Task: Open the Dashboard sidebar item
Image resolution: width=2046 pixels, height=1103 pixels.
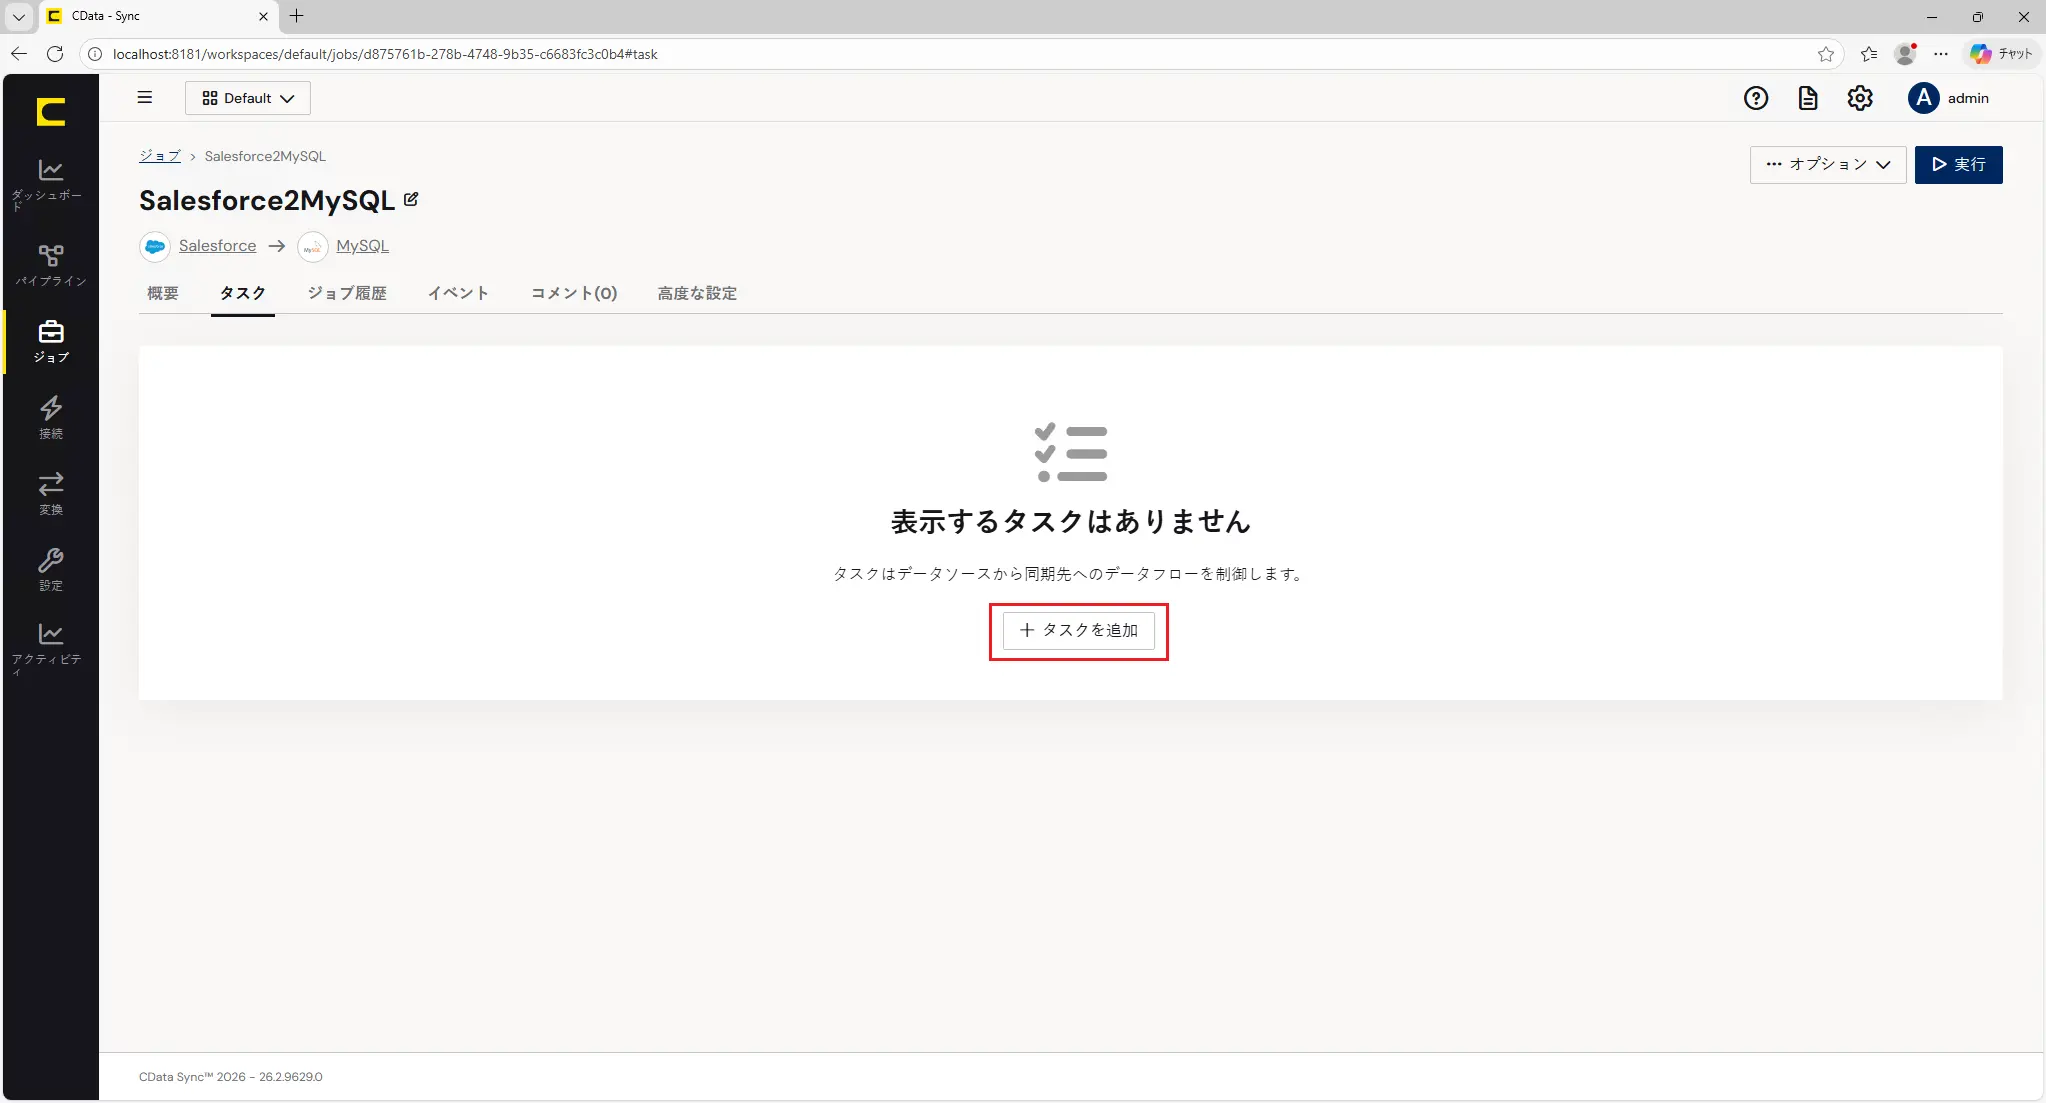Action: click(50, 185)
